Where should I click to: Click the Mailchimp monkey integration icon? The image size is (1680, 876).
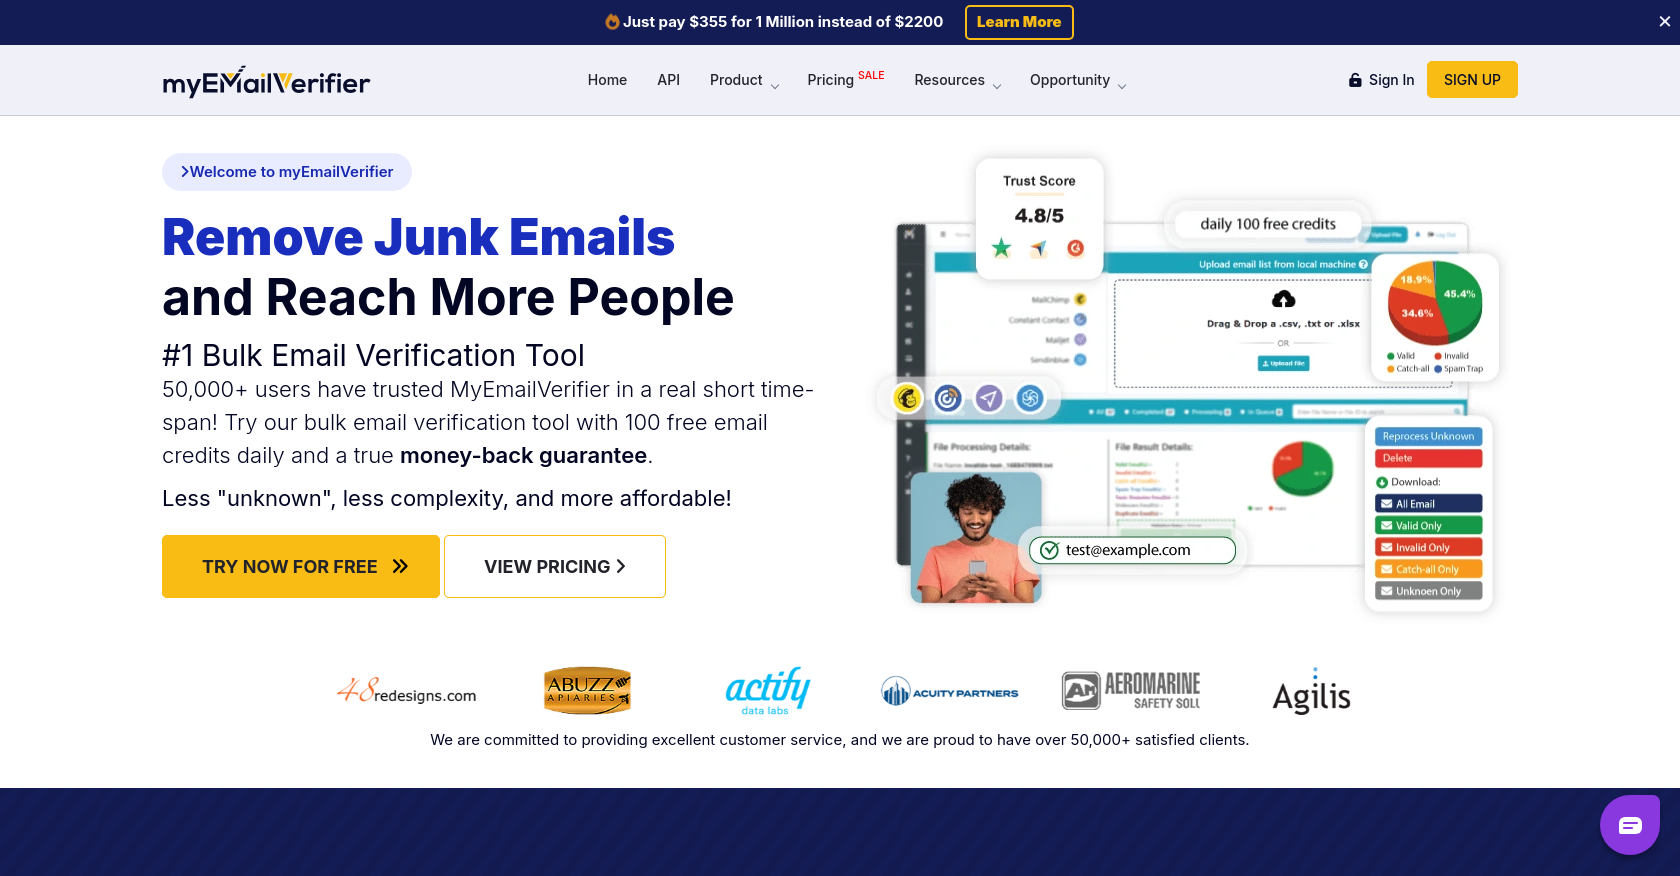pos(907,398)
